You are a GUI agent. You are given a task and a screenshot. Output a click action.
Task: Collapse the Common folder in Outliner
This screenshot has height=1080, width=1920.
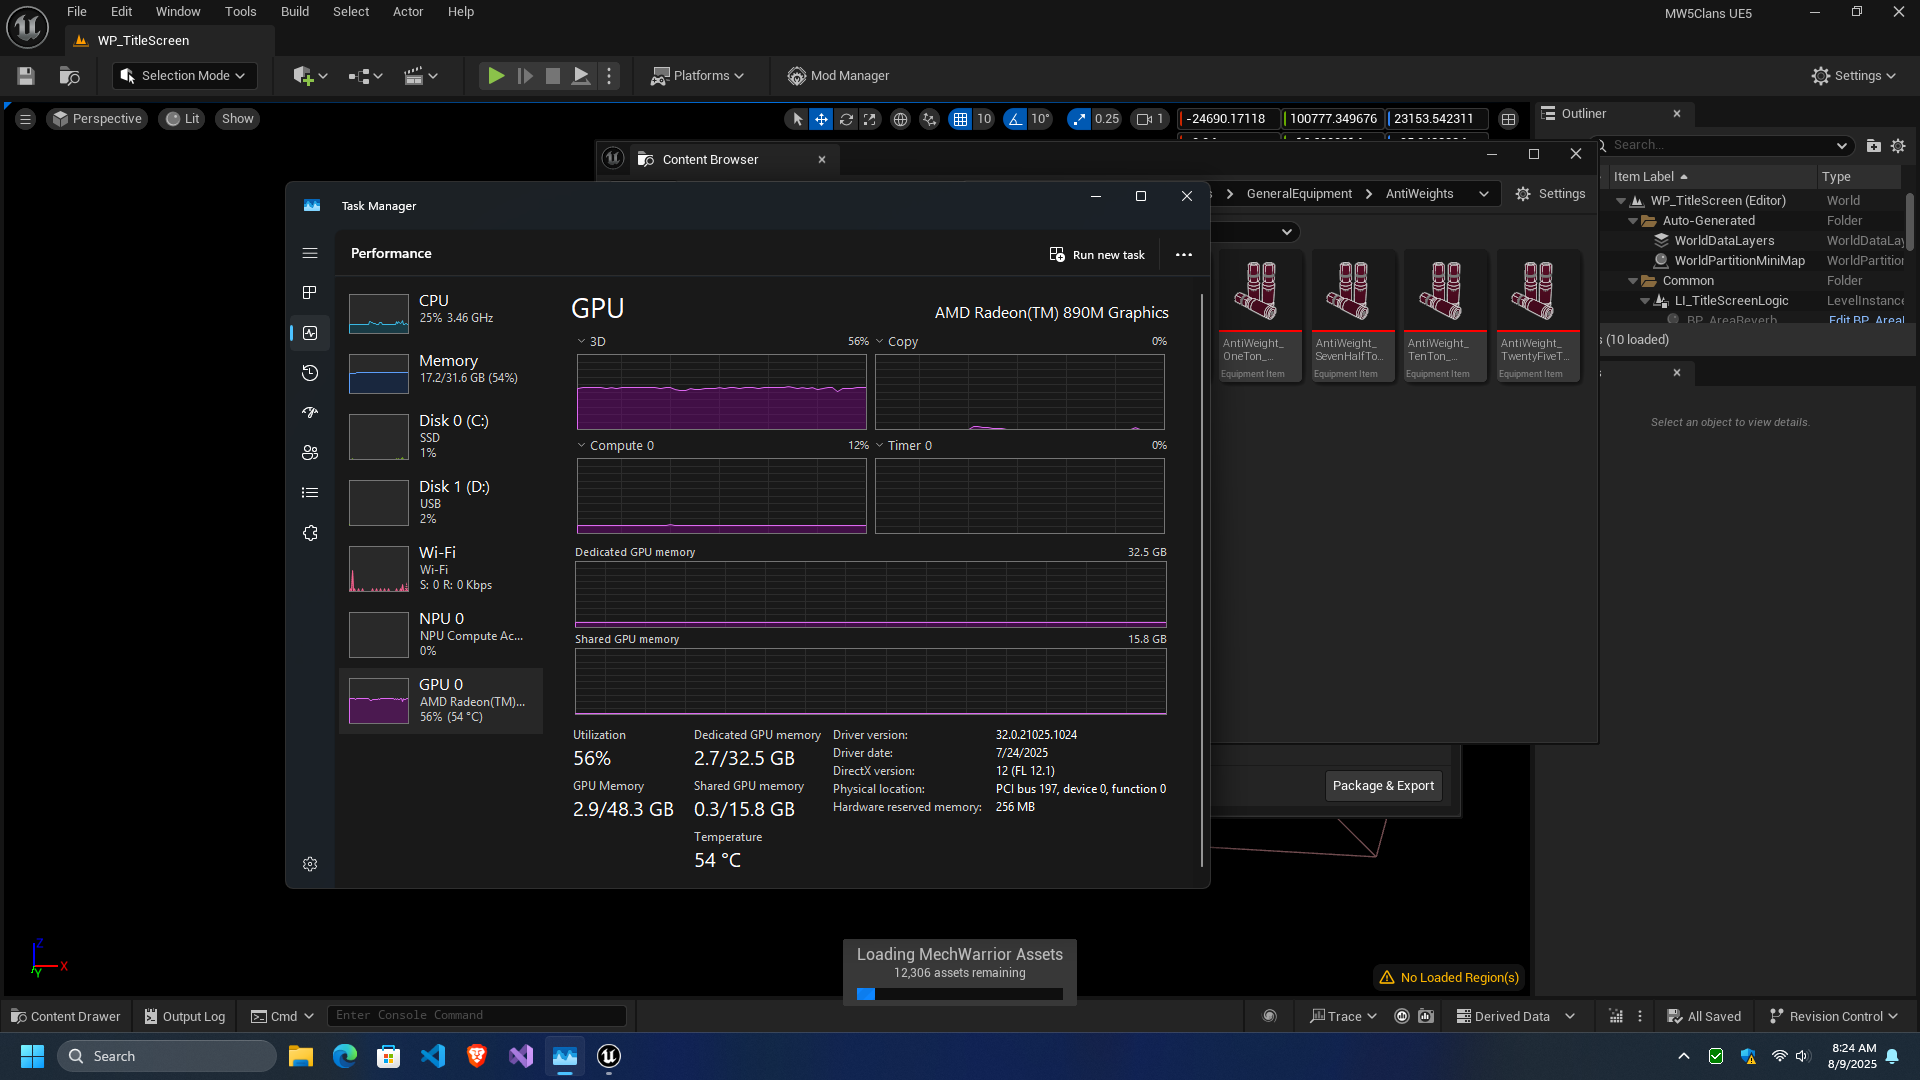point(1633,281)
